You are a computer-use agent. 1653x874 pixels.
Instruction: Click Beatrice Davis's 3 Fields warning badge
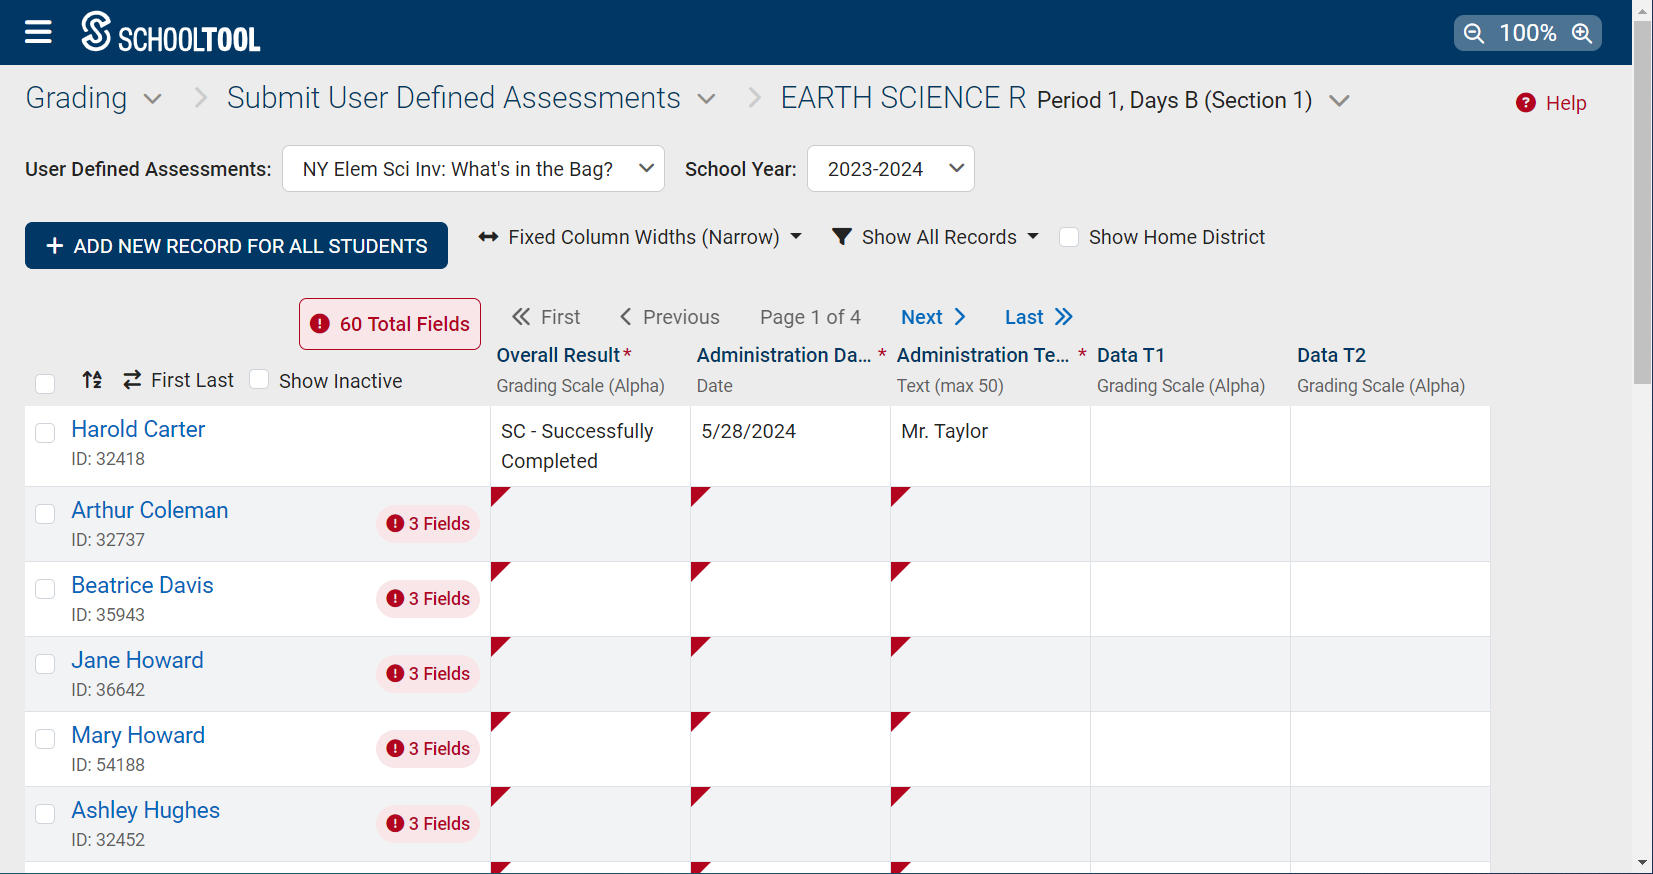pos(428,599)
